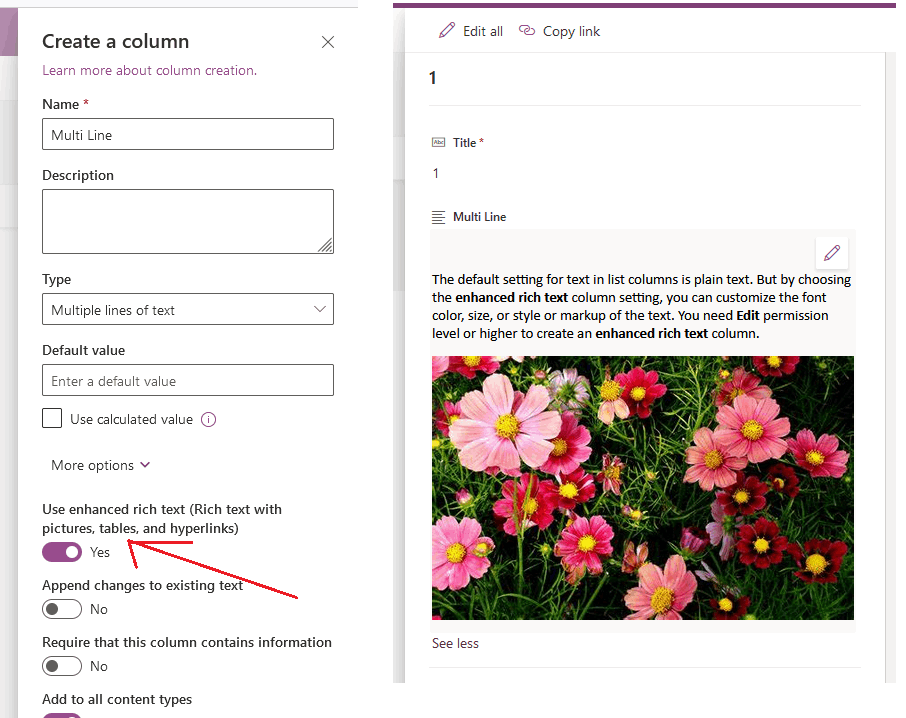Click the Multi Line field label
Screen dimensions: 906x718
point(480,217)
